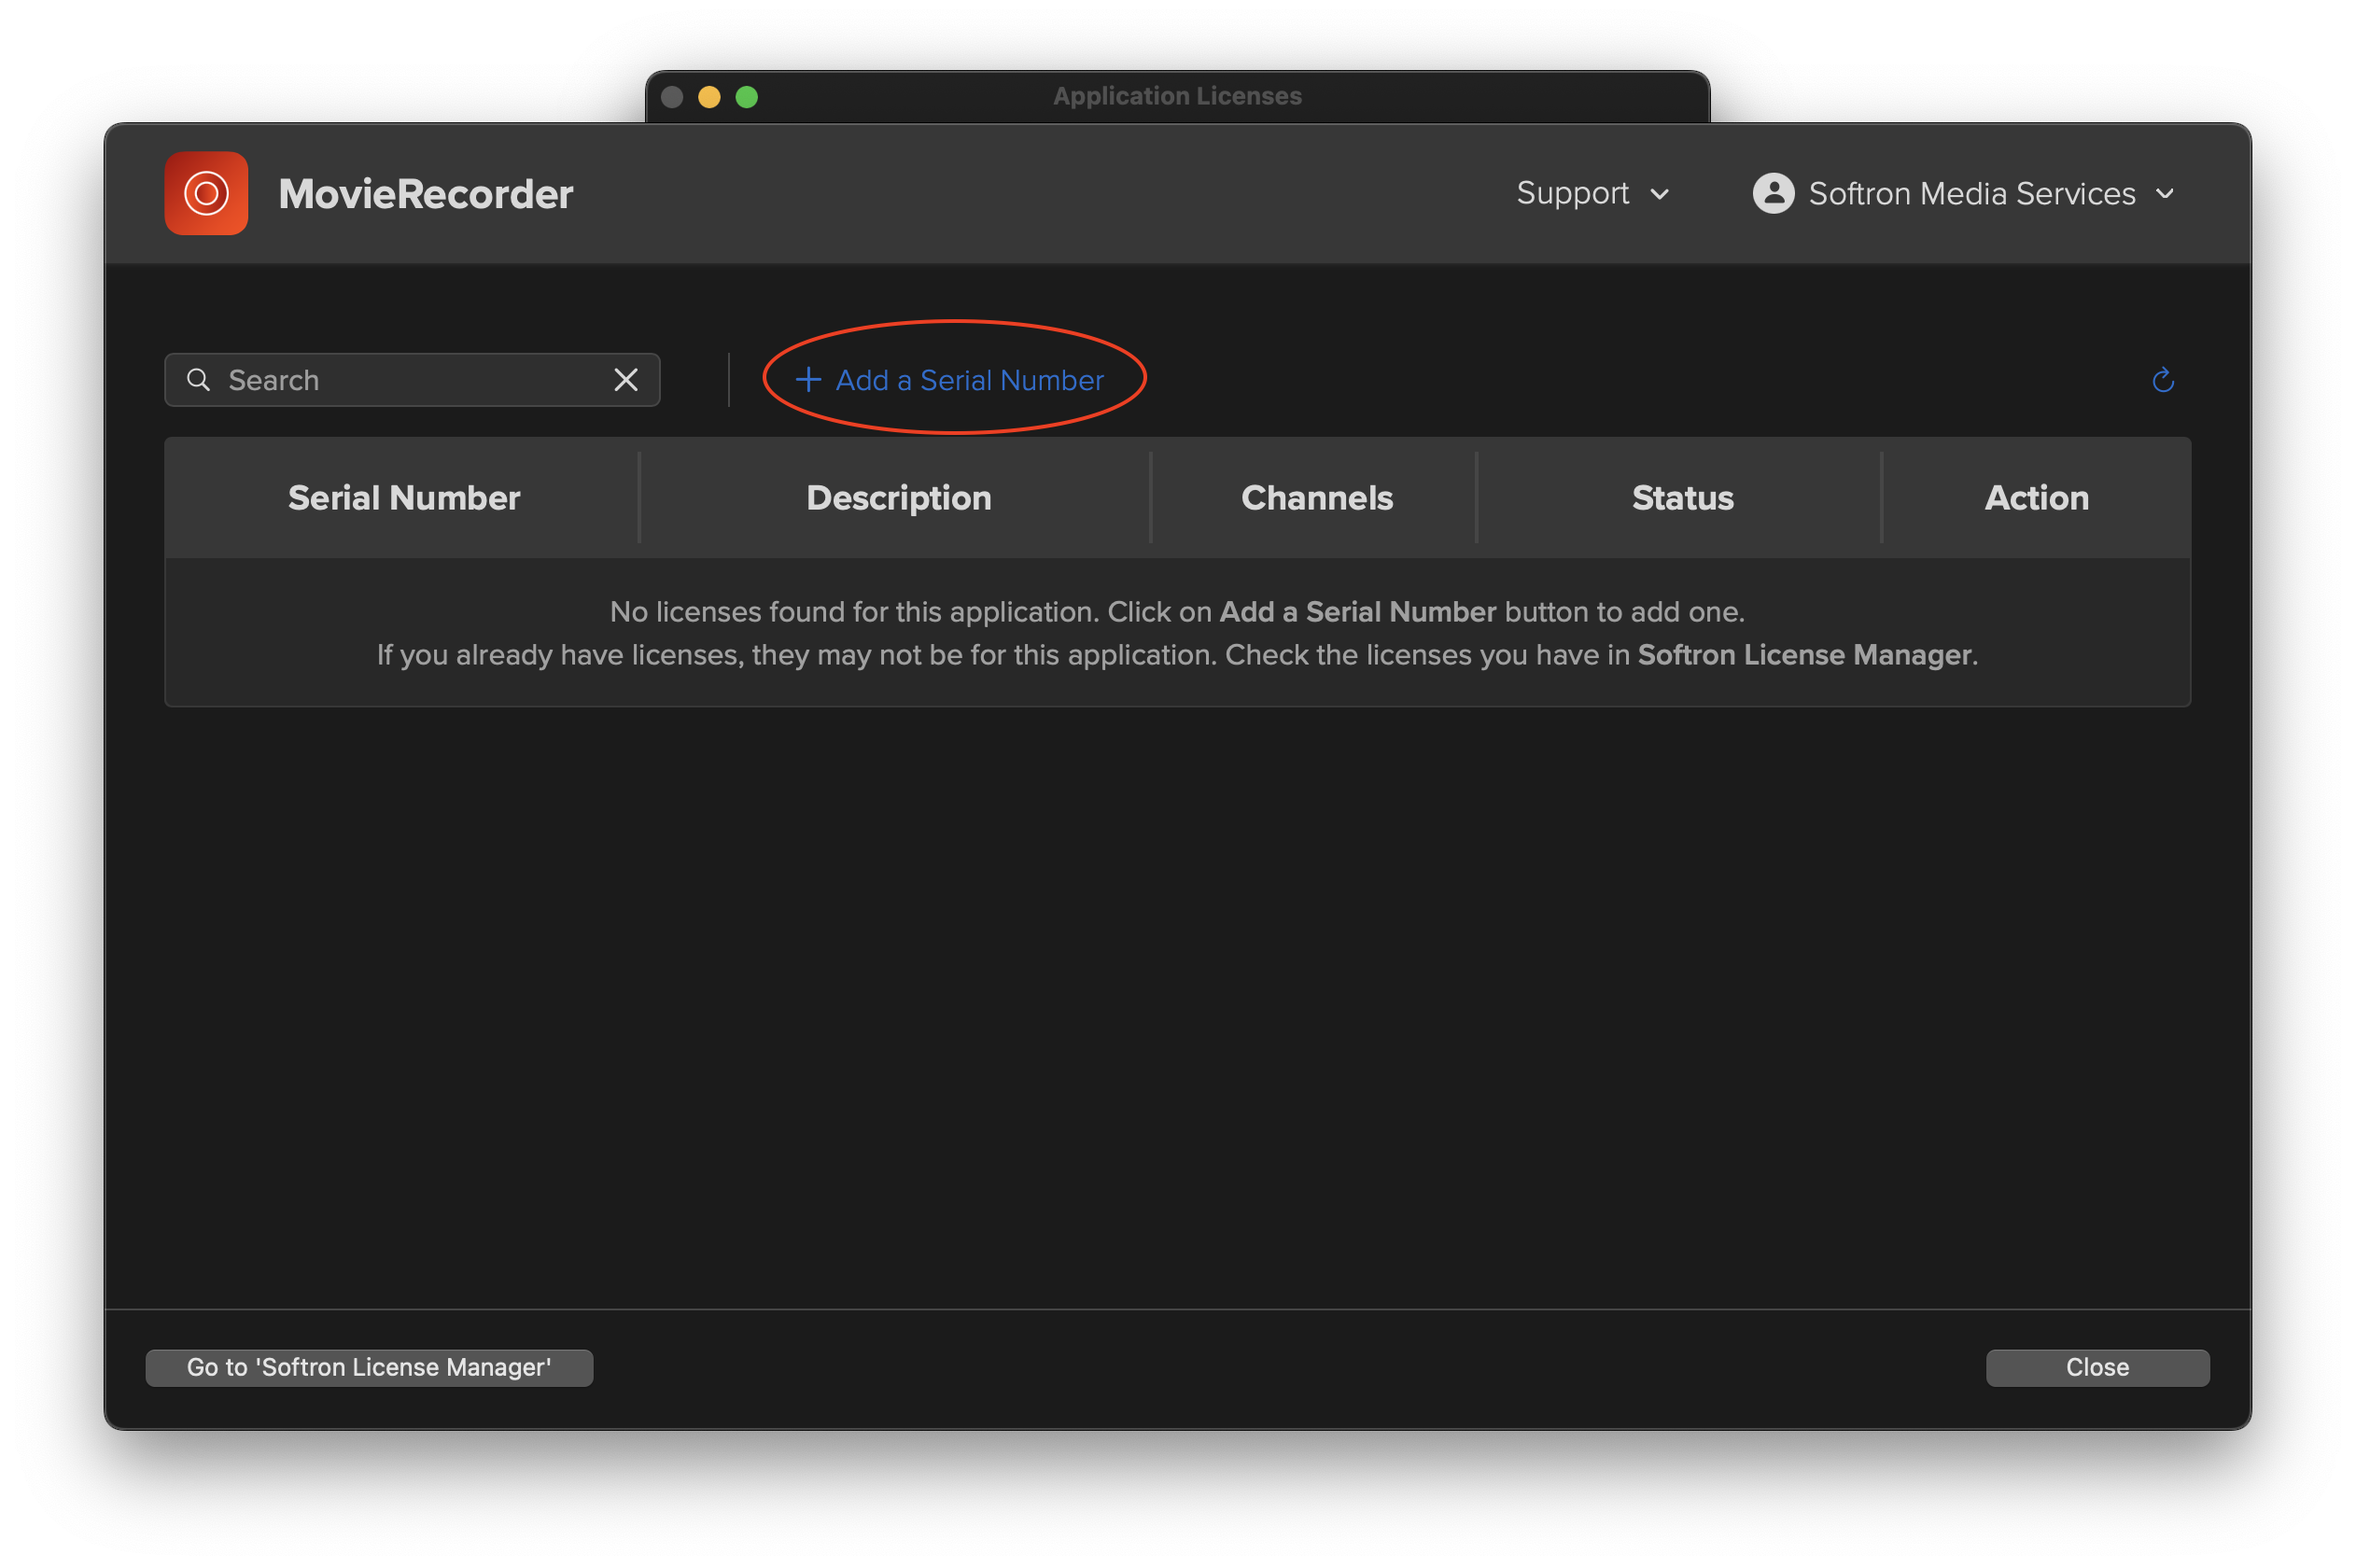Click the MovieRecorder app logo icon
2356x1568 pixels.
coord(206,193)
